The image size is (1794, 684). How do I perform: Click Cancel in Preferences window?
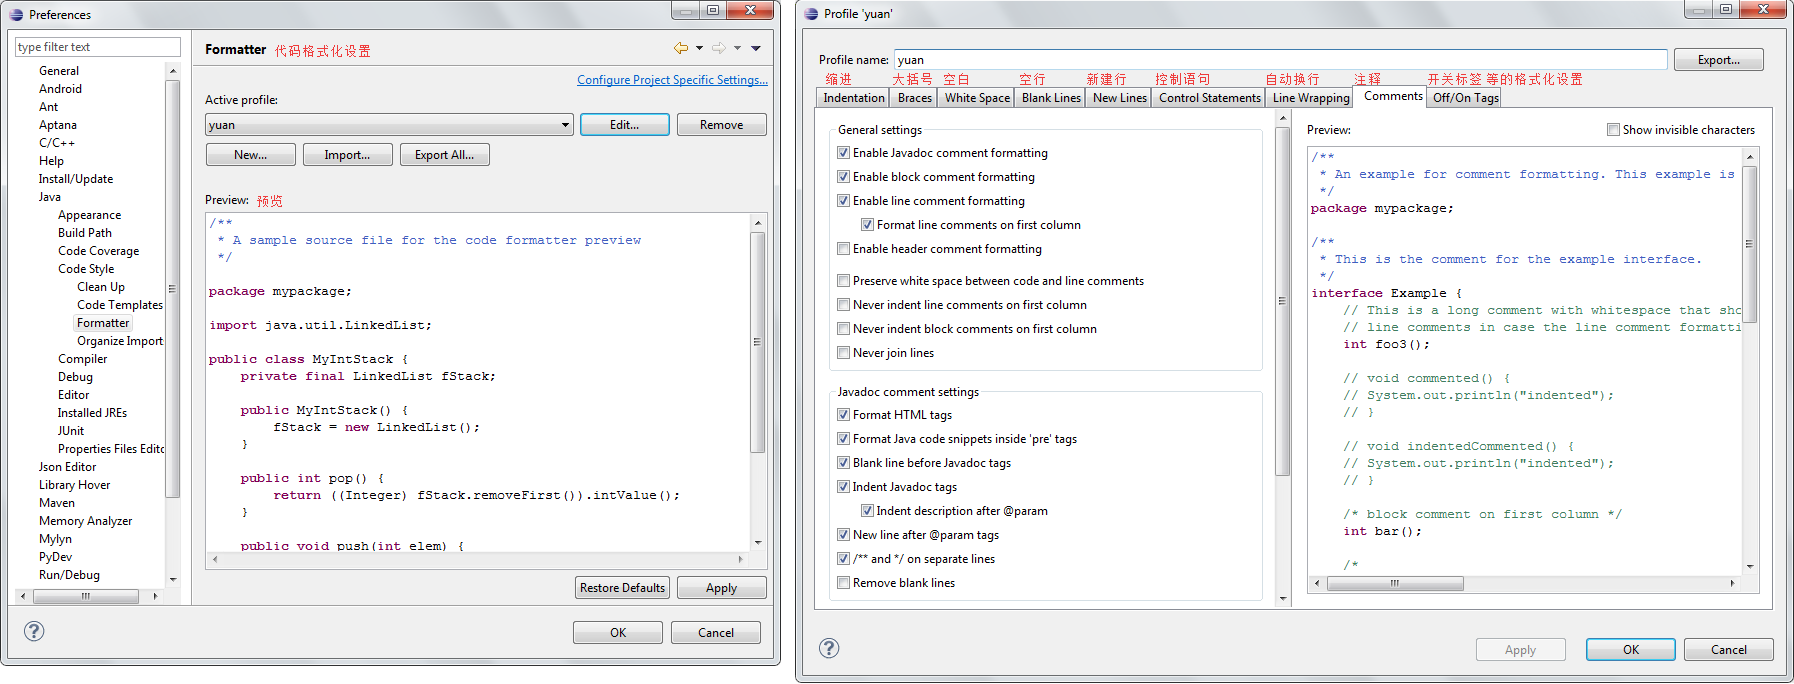click(x=716, y=633)
